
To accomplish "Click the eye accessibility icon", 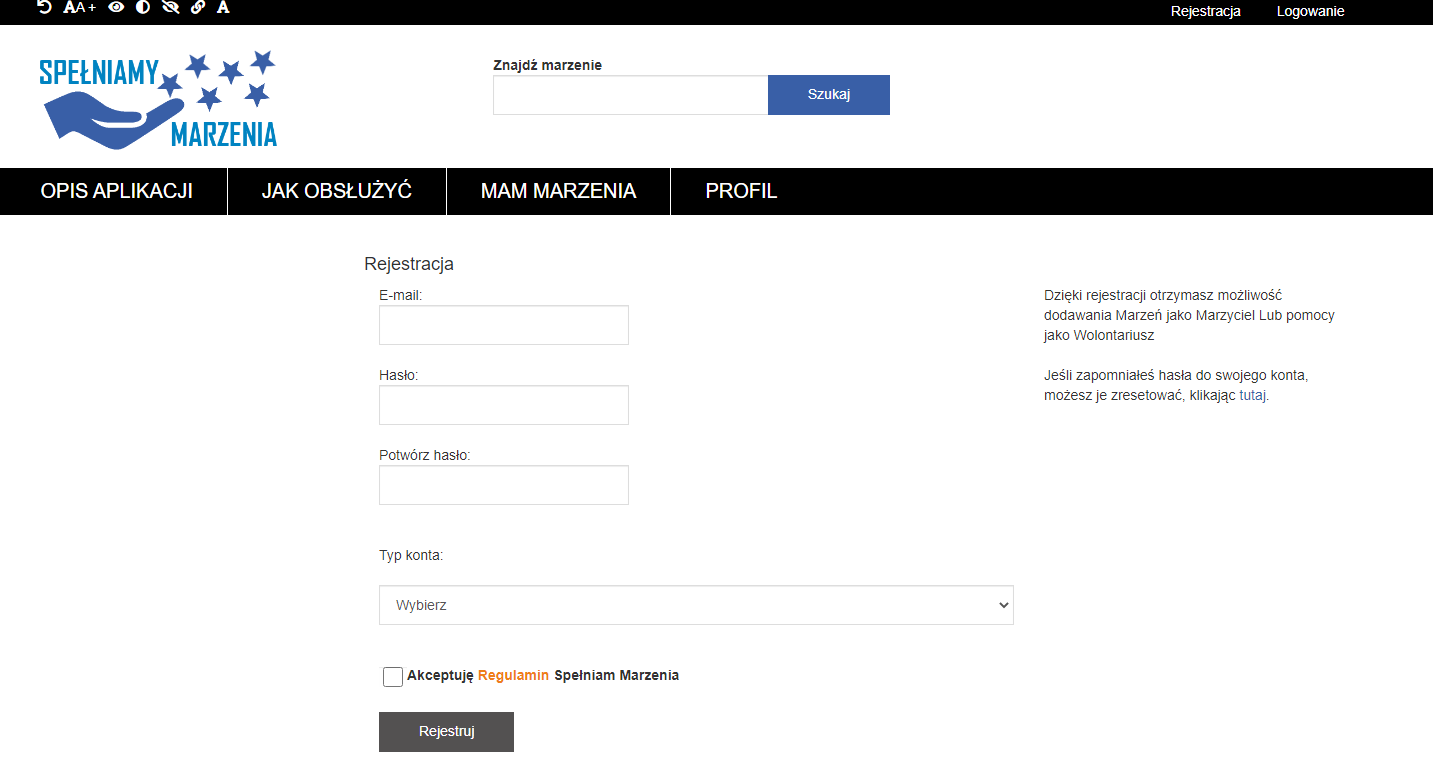I will (116, 8).
